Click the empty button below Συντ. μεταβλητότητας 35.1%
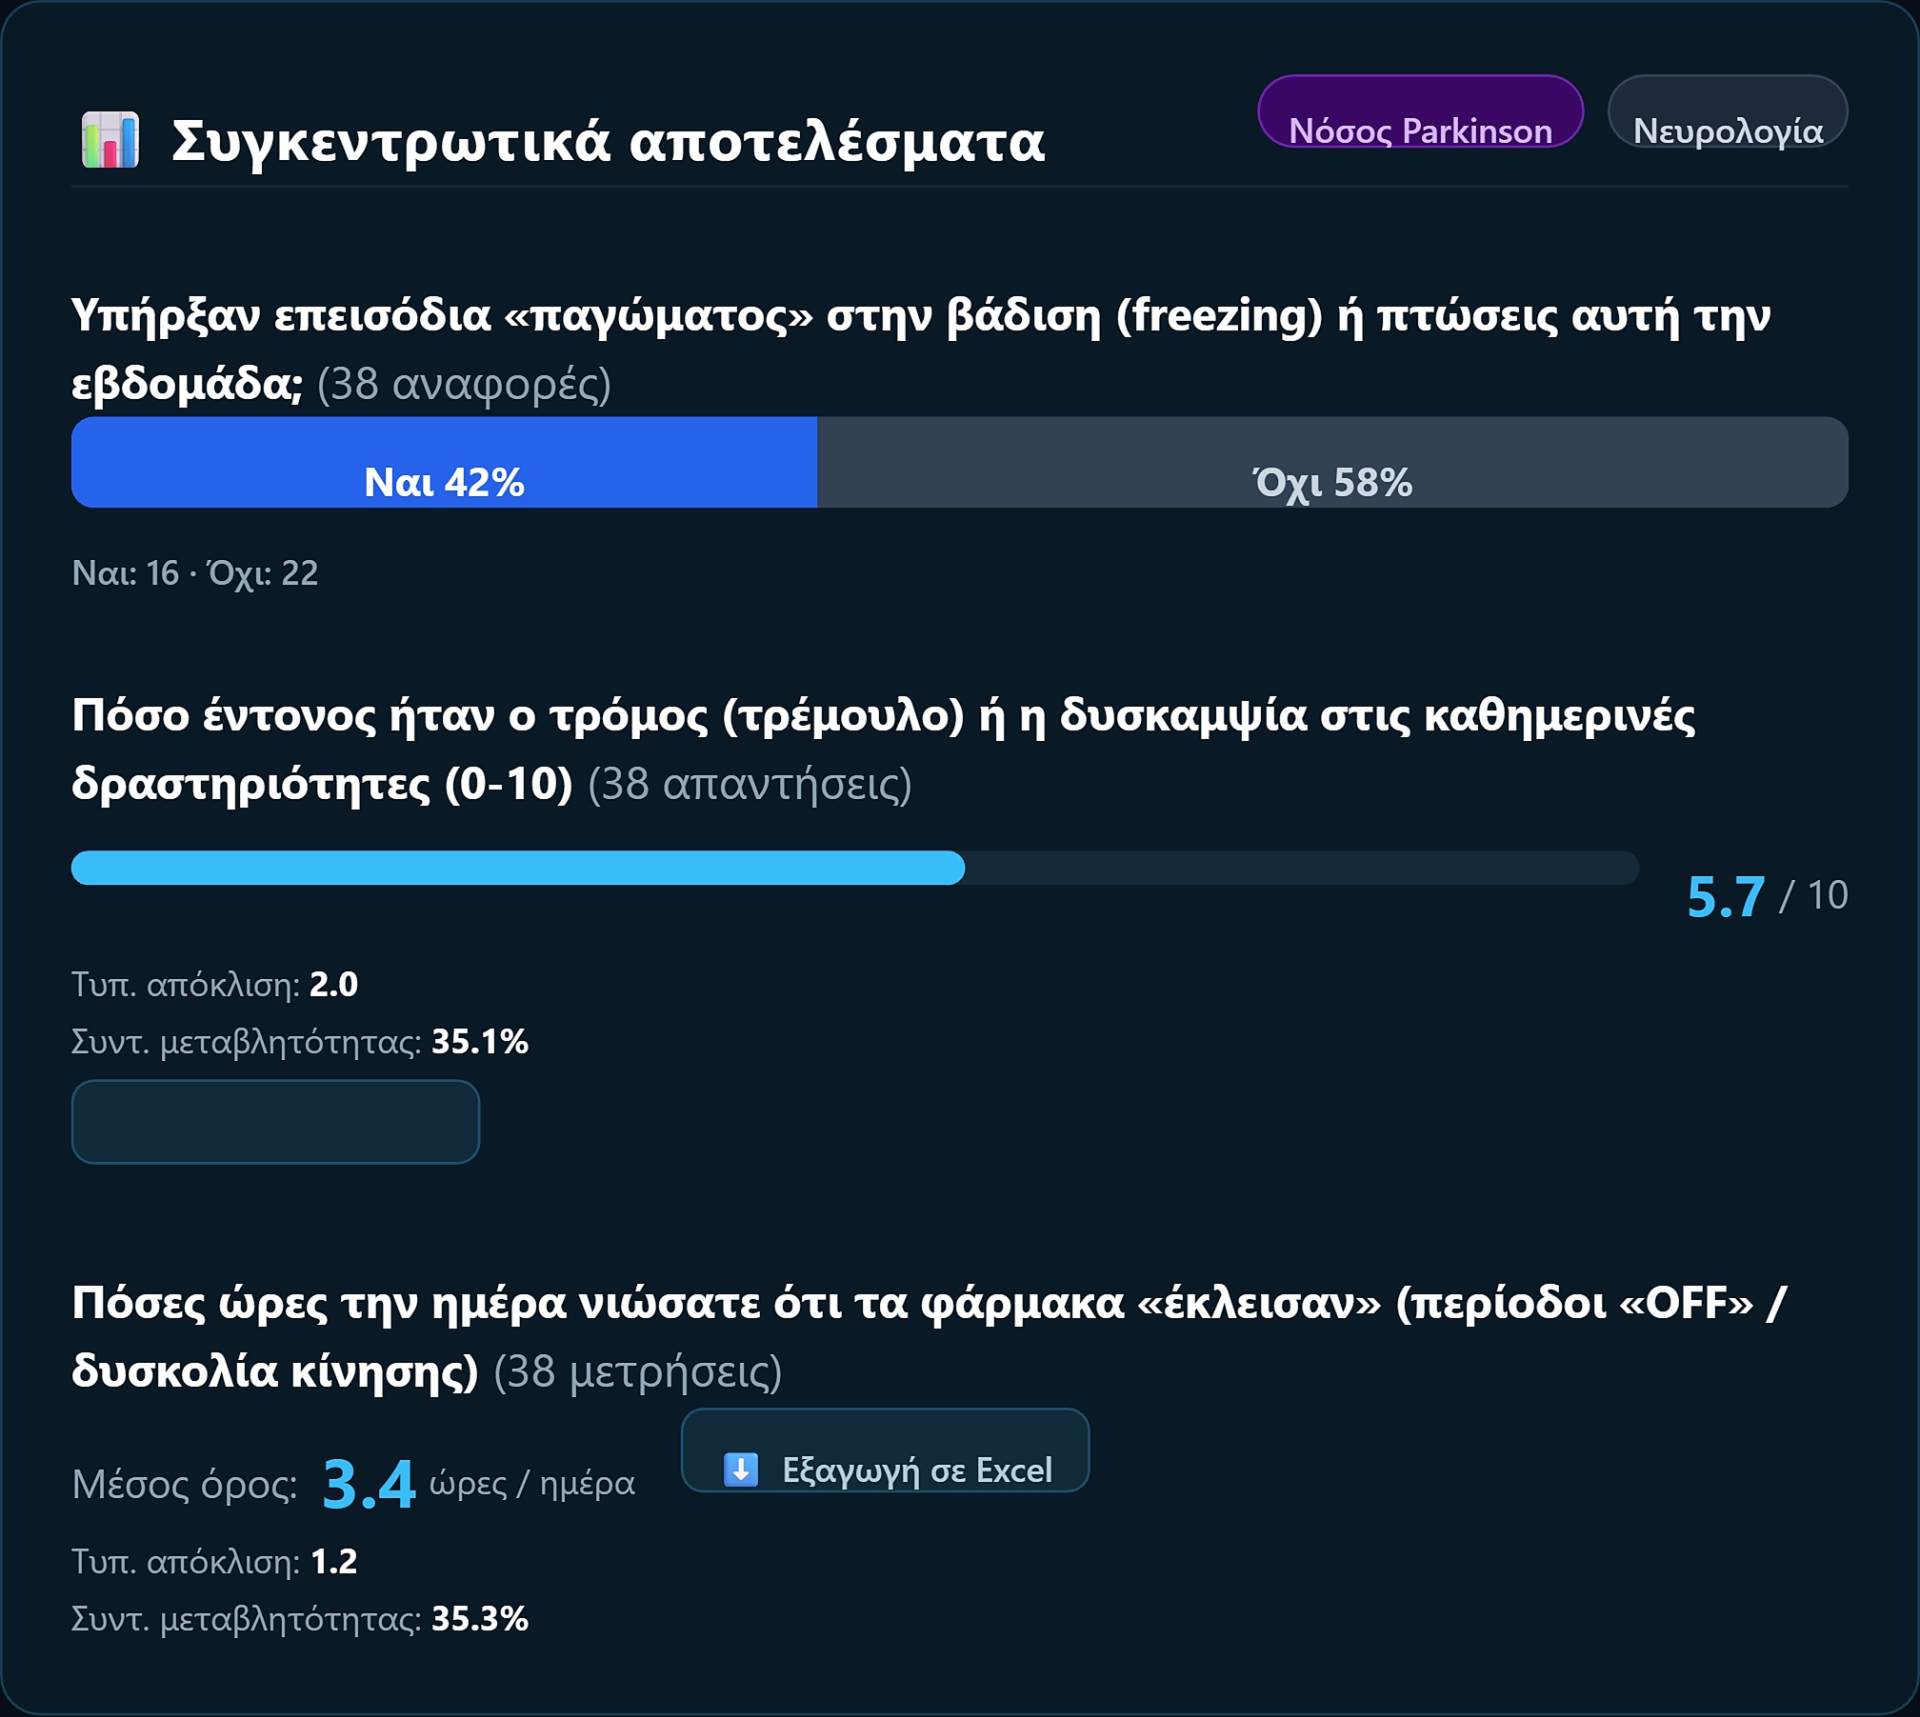Viewport: 1920px width, 1717px height. point(275,1121)
